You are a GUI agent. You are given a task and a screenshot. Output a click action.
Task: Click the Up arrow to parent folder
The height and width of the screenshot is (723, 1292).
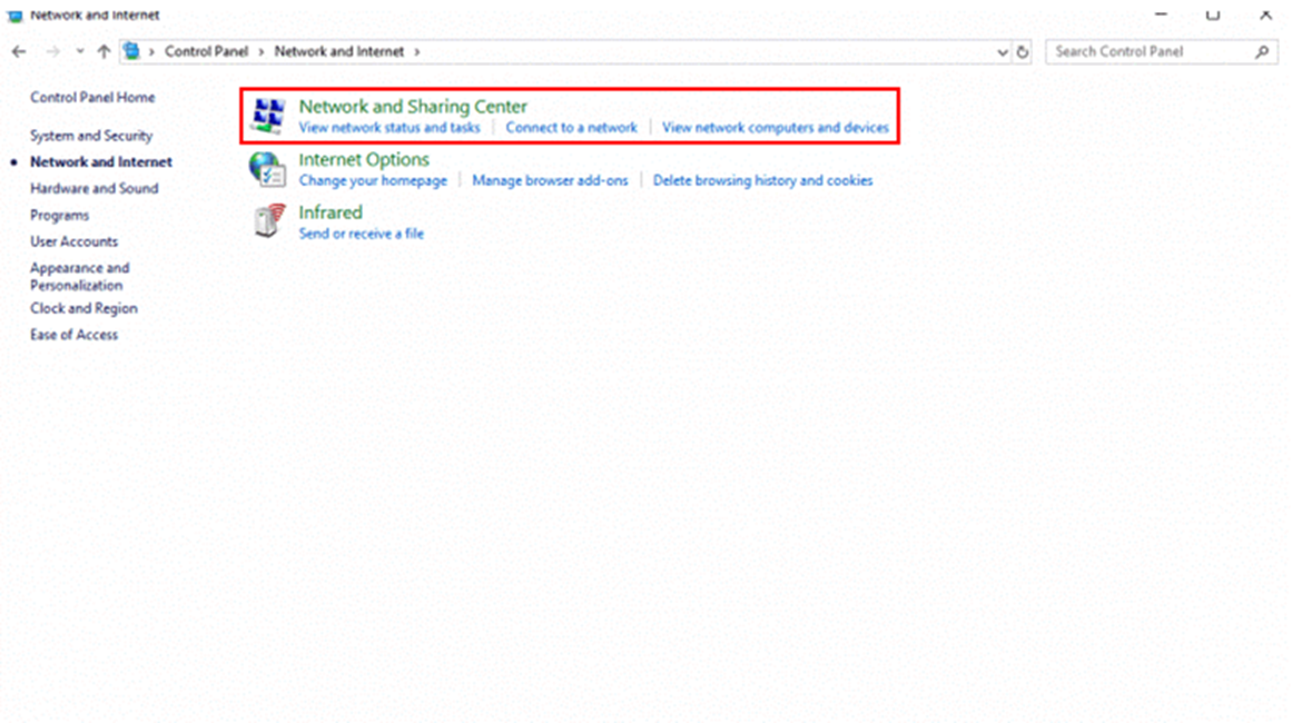[x=104, y=52]
